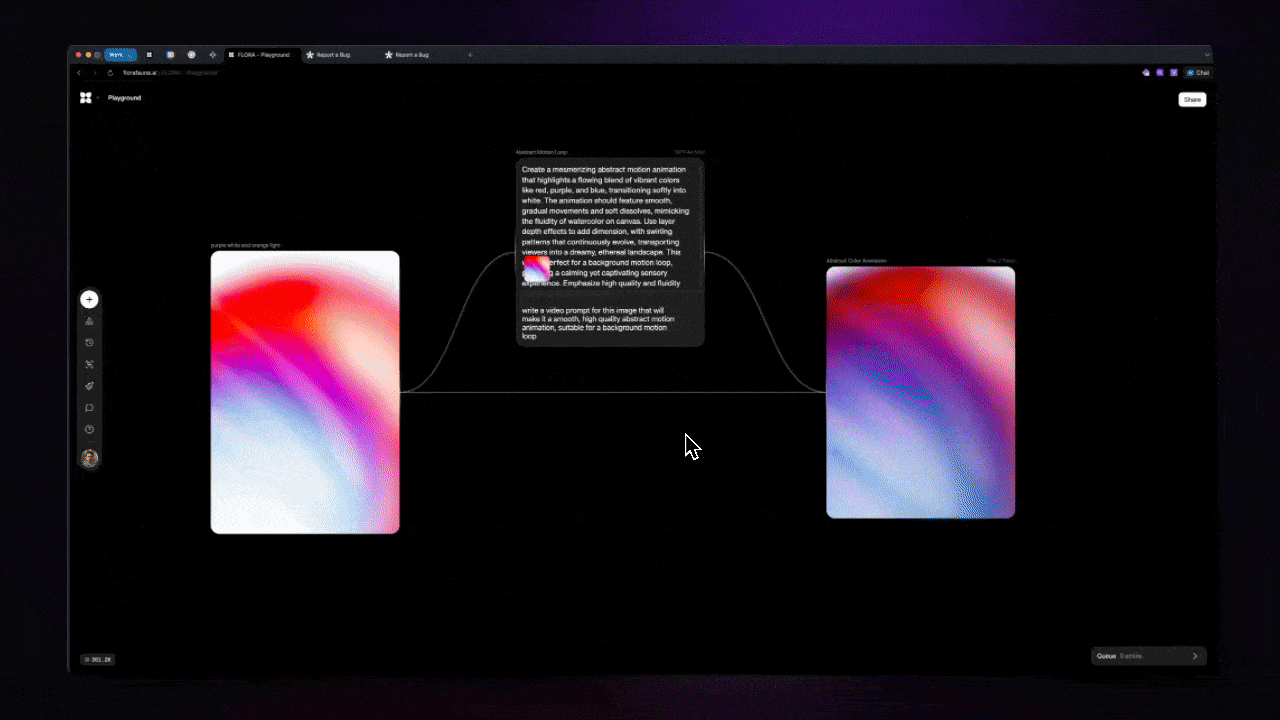
Task: Select the Abstract Color Animation output node
Action: tap(920, 392)
